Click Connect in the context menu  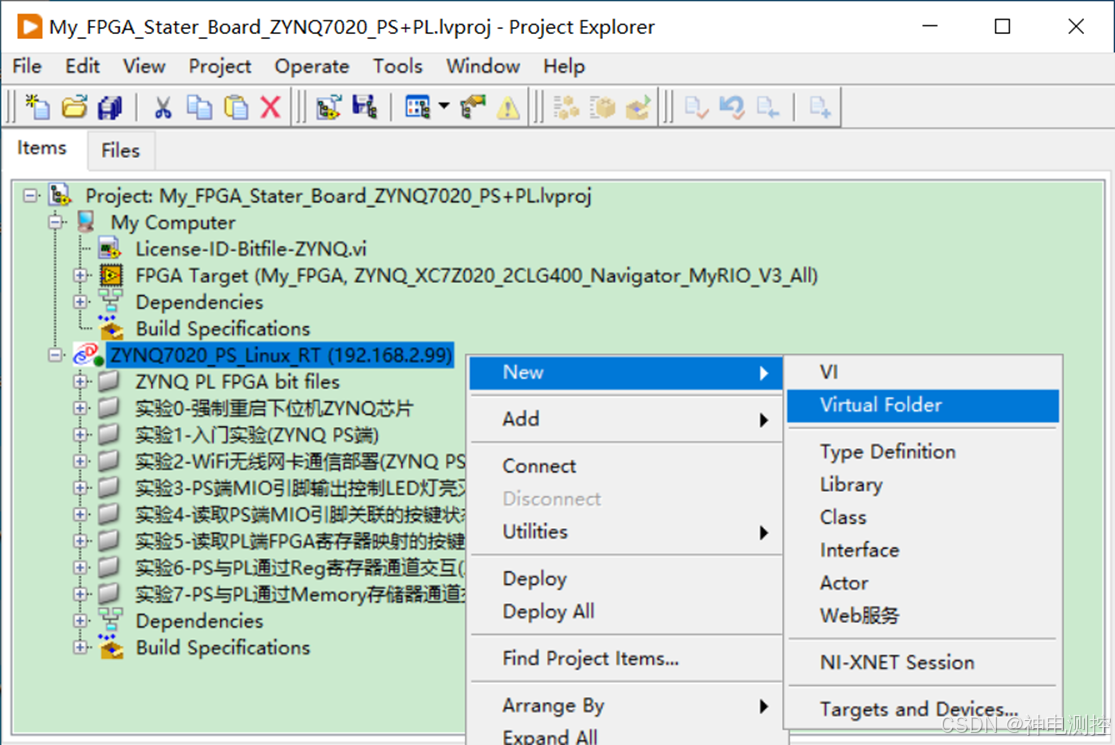pos(625,466)
